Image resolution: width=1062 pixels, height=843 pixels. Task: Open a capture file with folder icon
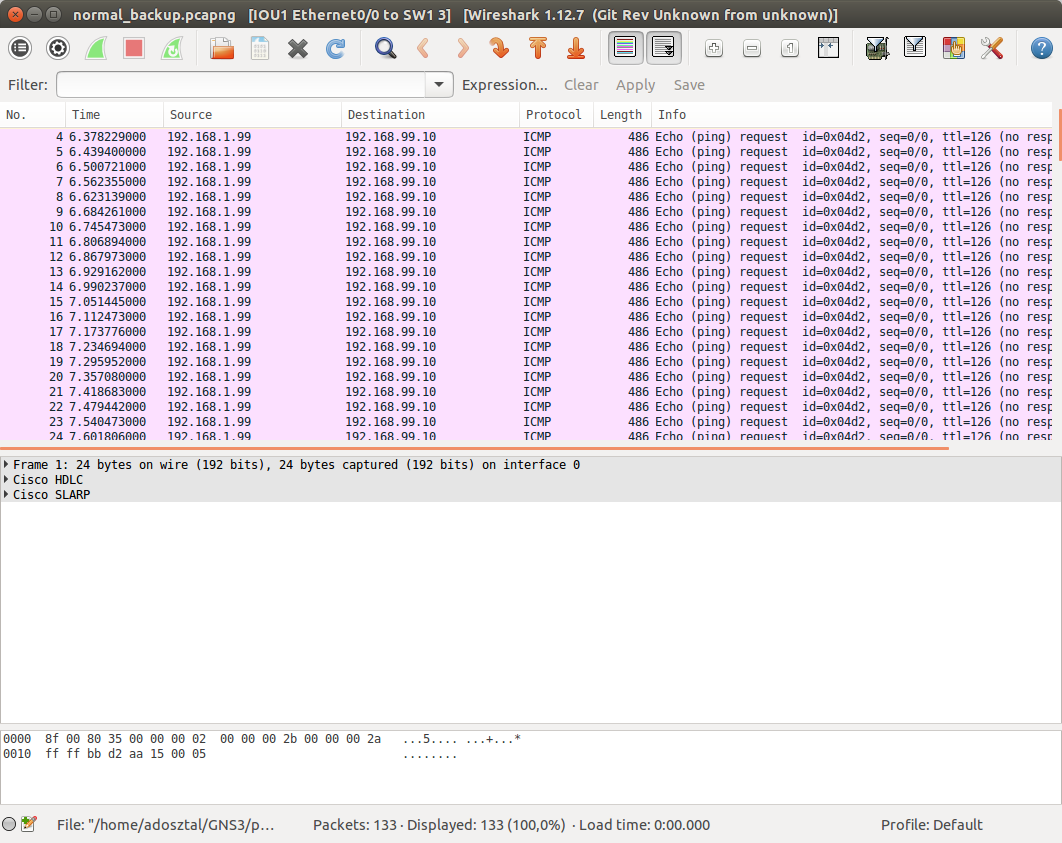click(x=221, y=48)
